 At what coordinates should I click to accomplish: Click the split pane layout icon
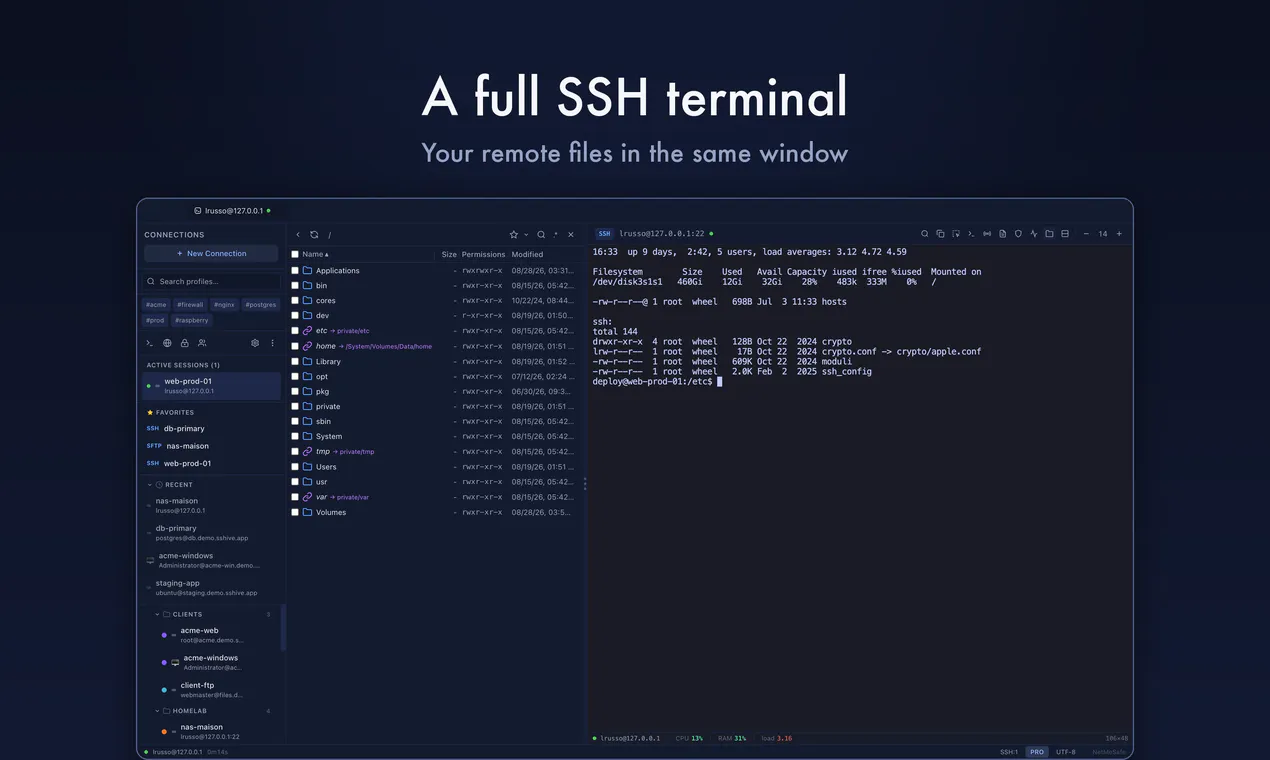point(1065,234)
